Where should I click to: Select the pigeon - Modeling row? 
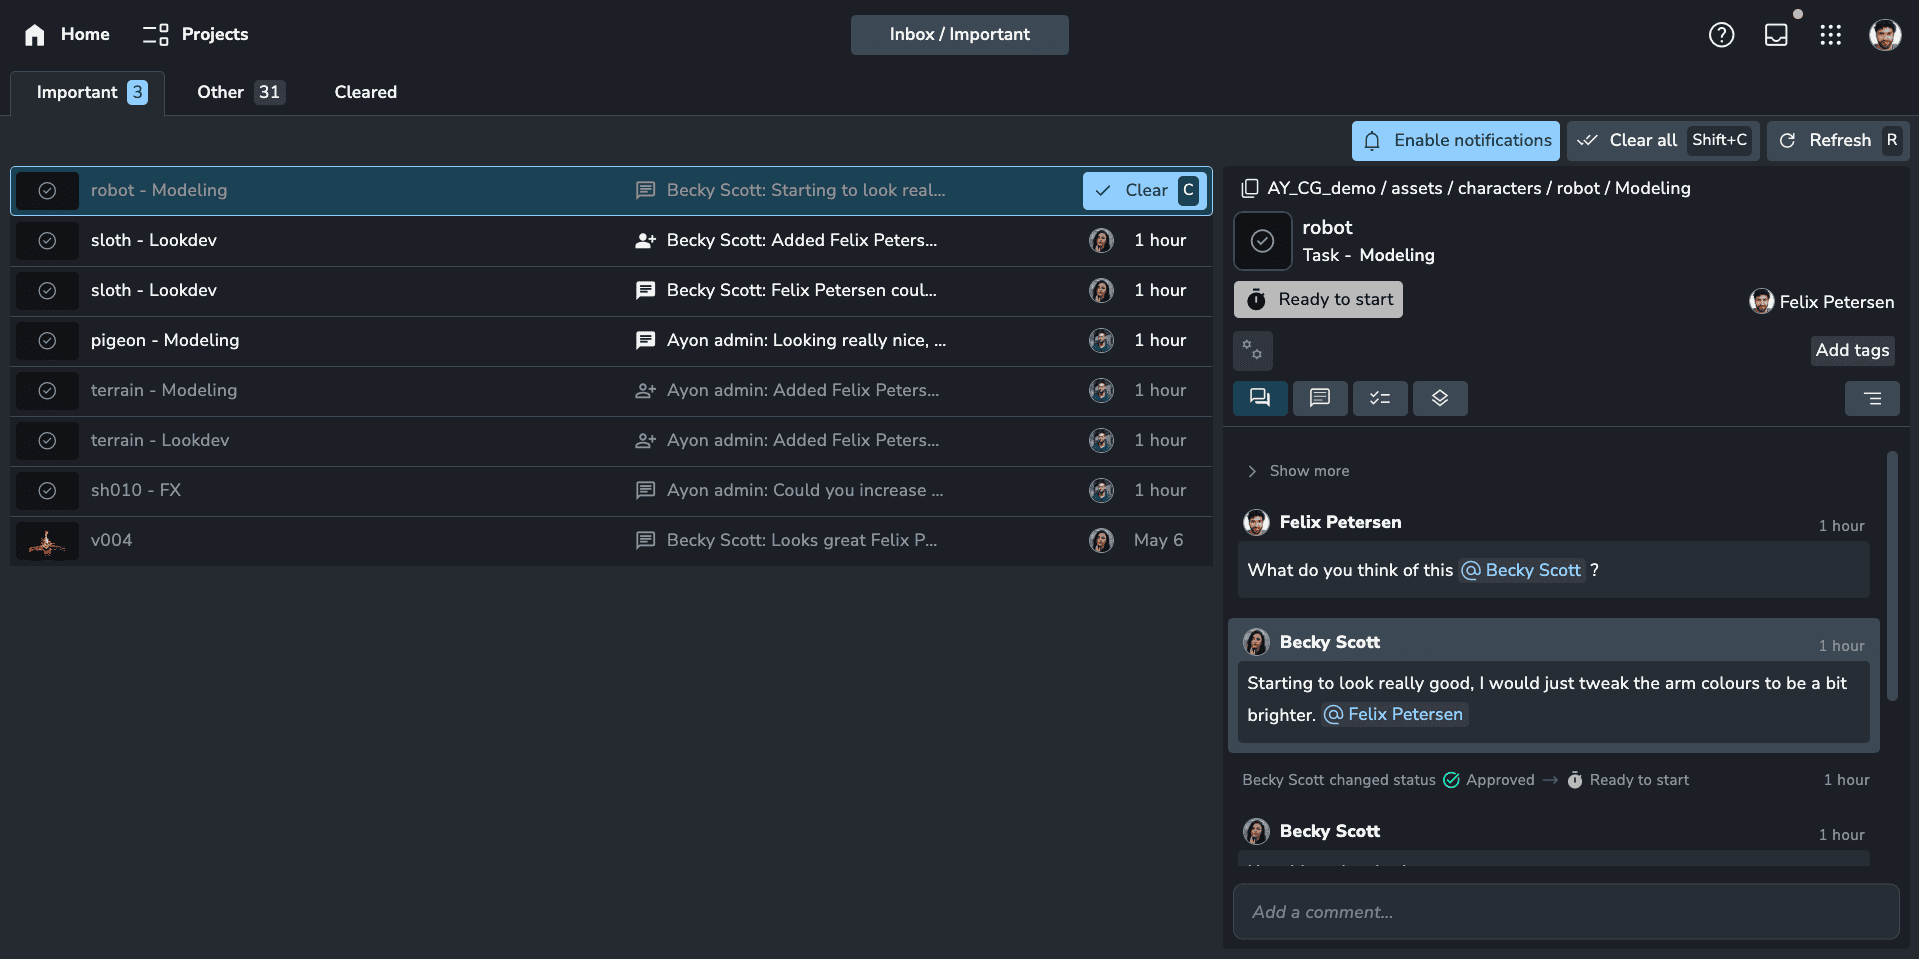[611, 341]
